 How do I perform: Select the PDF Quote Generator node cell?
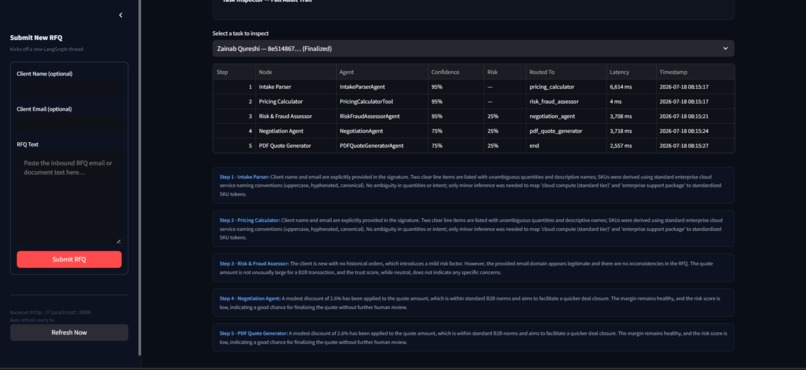click(296, 146)
